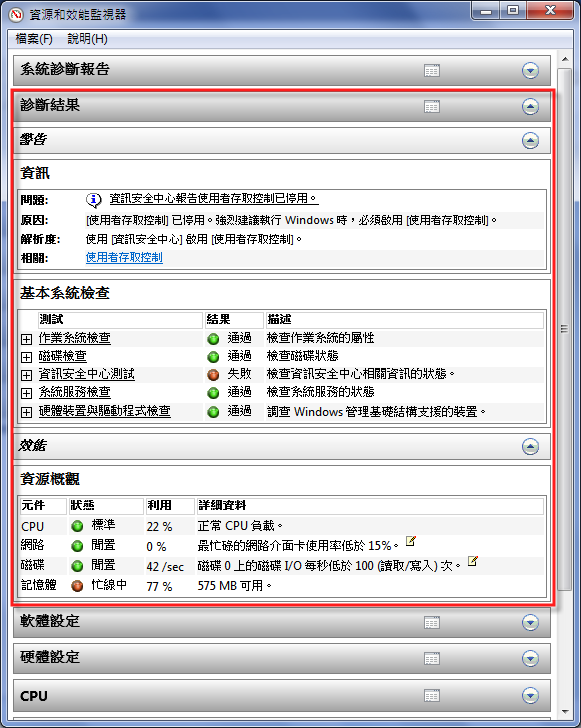Click green status icon for 作業系統檢查
This screenshot has width=581, height=728.
pos(213,339)
